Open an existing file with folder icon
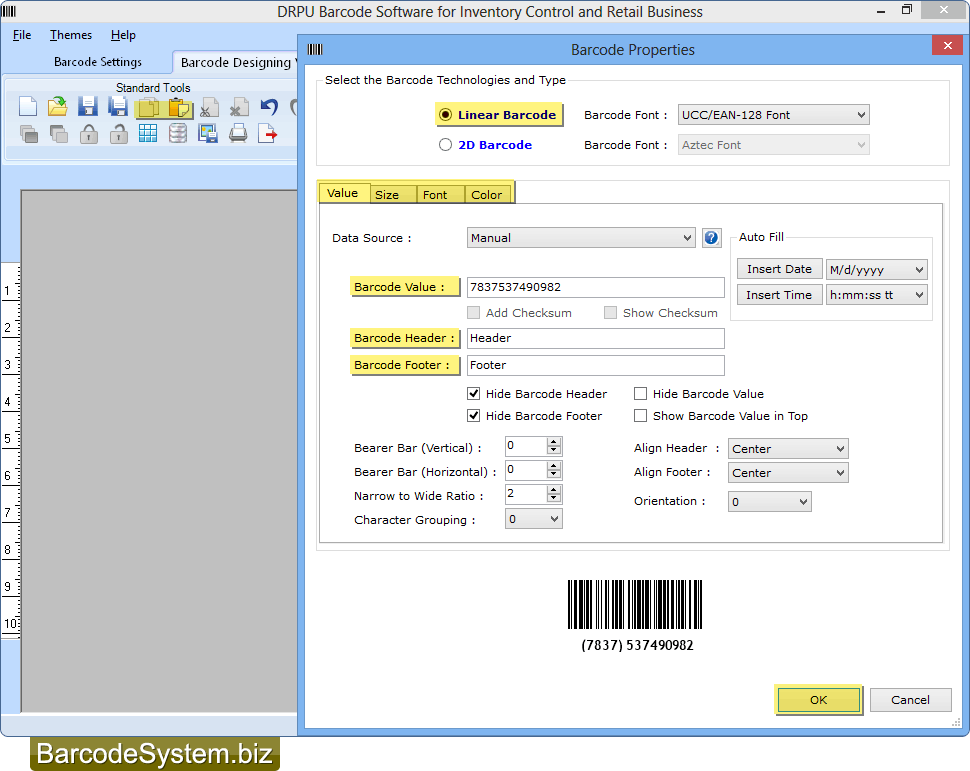 [x=58, y=106]
